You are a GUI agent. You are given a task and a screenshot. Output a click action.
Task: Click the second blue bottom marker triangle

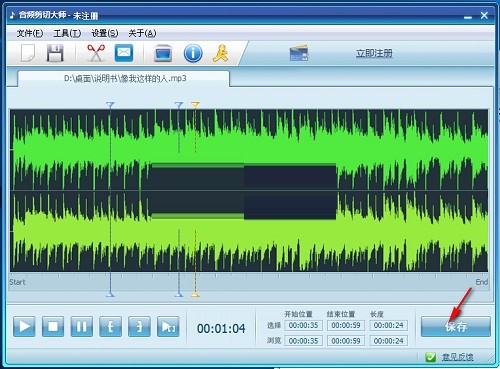[x=179, y=294]
